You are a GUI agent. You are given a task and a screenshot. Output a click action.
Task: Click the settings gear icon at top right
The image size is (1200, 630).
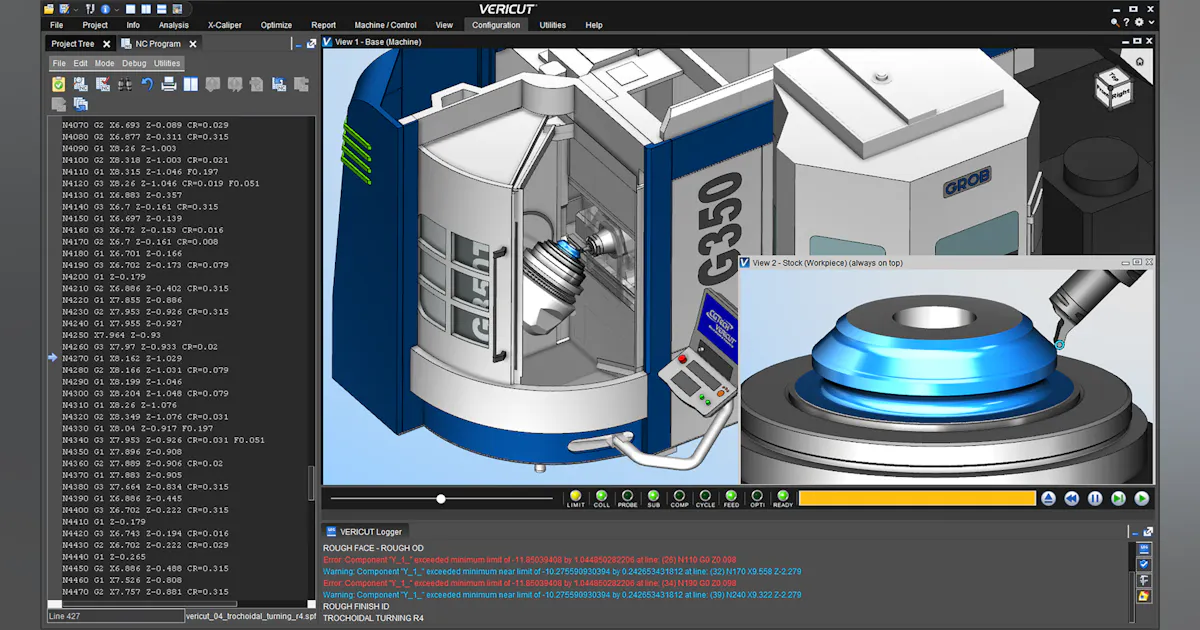click(x=1141, y=21)
